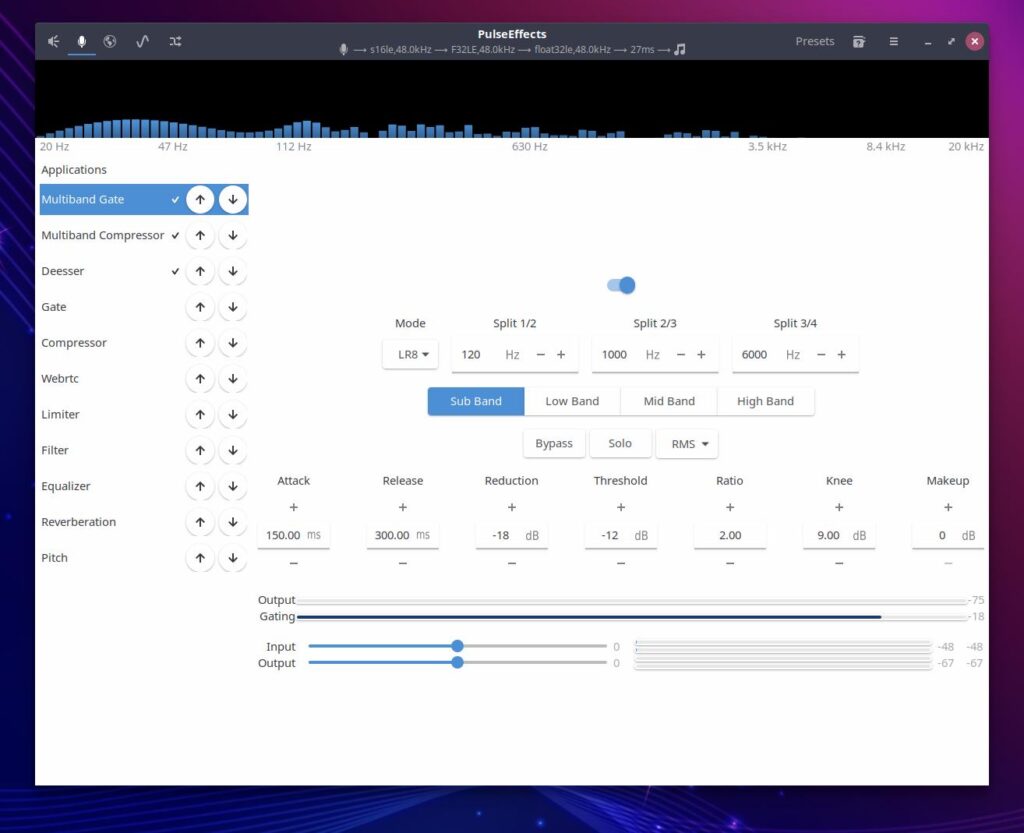Select Deesser in the plugin list

(63, 272)
